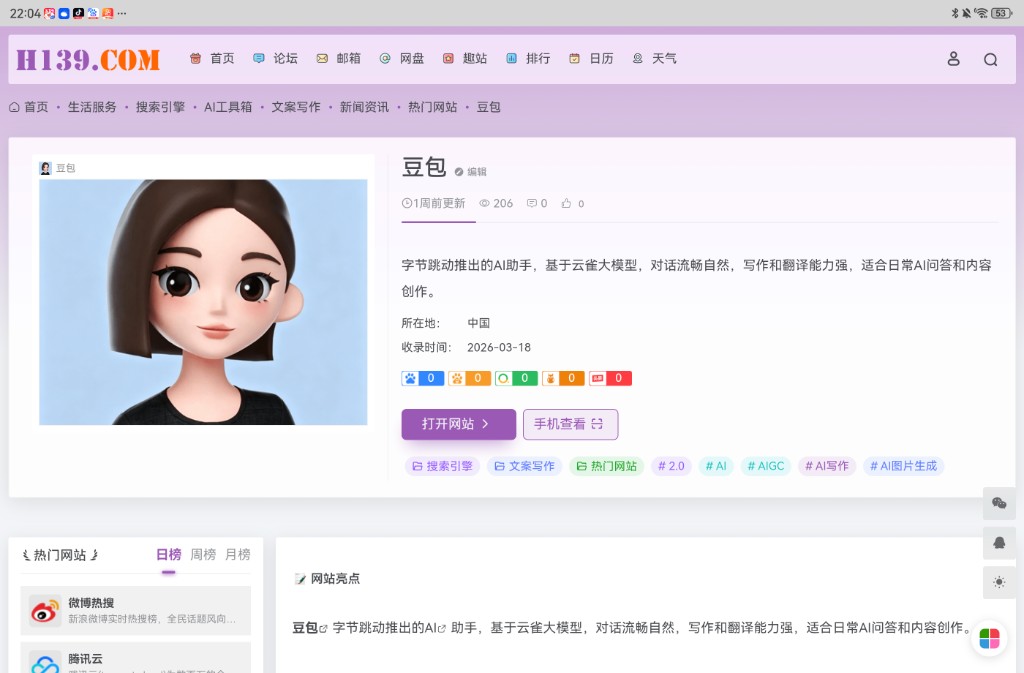Select the # 2.0 tag
This screenshot has height=673, width=1024.
point(671,466)
